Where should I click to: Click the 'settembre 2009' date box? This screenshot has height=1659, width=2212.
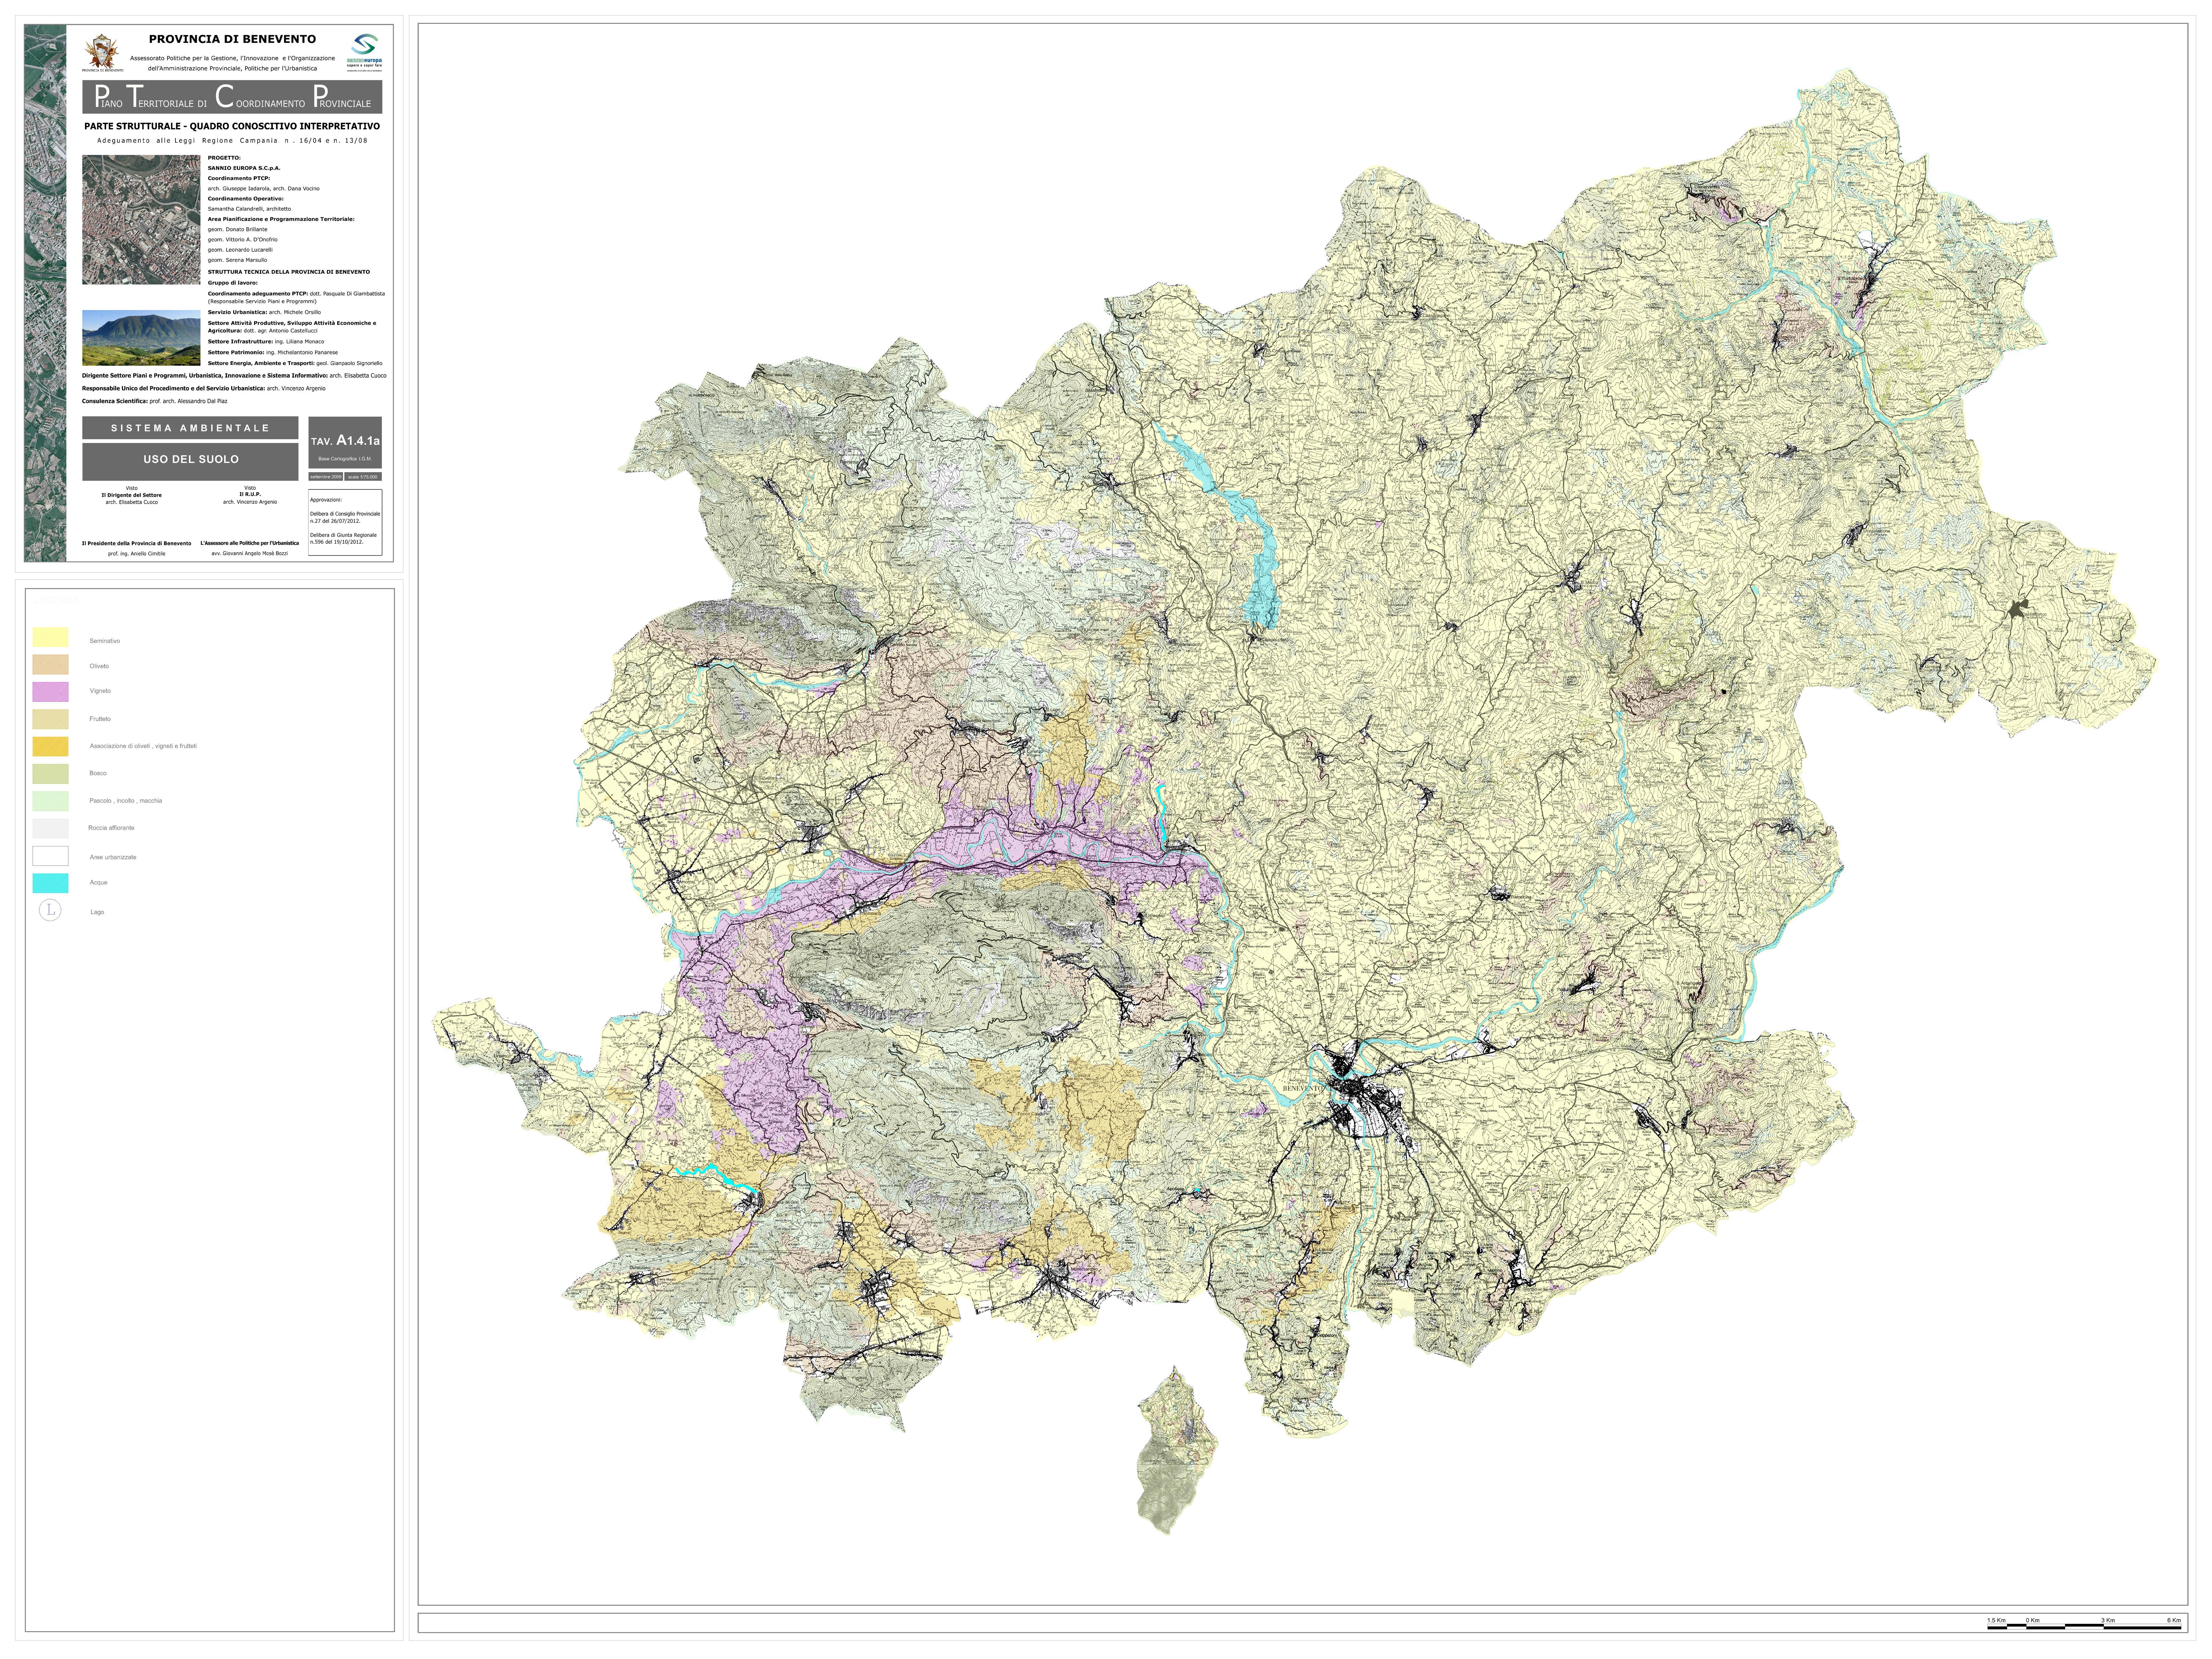(326, 476)
